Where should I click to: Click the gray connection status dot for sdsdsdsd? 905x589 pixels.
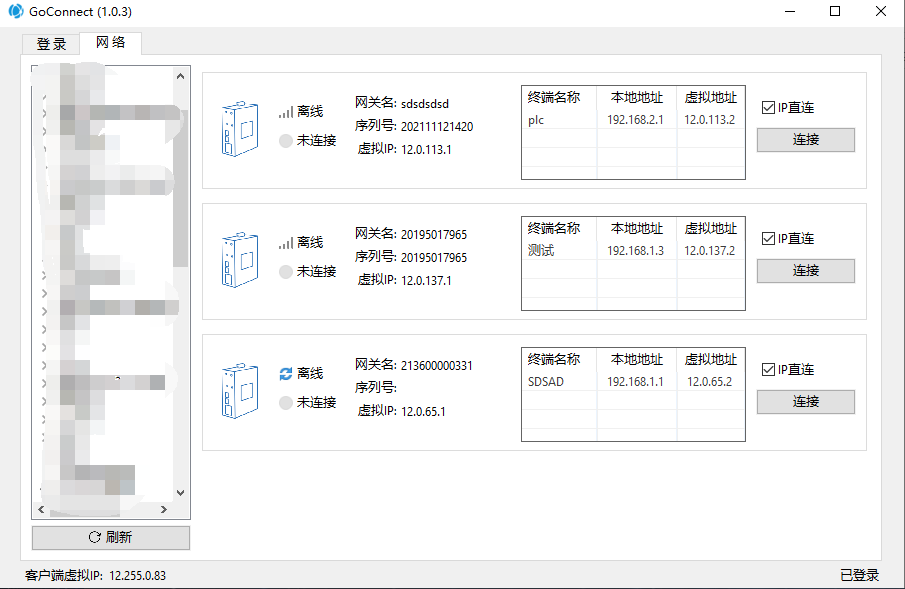286,141
